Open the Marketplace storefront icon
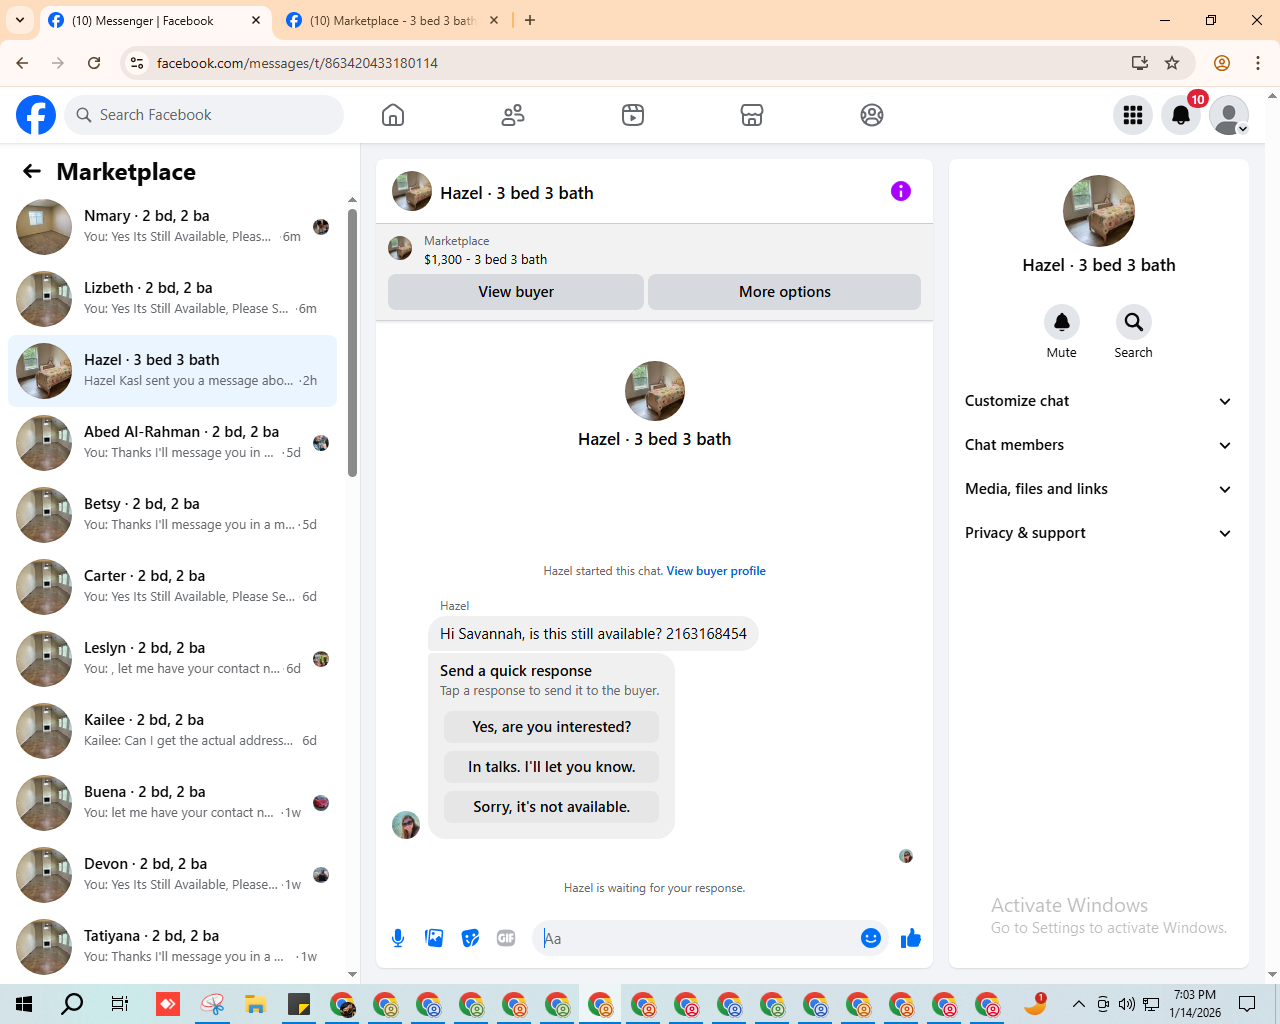 (x=752, y=115)
